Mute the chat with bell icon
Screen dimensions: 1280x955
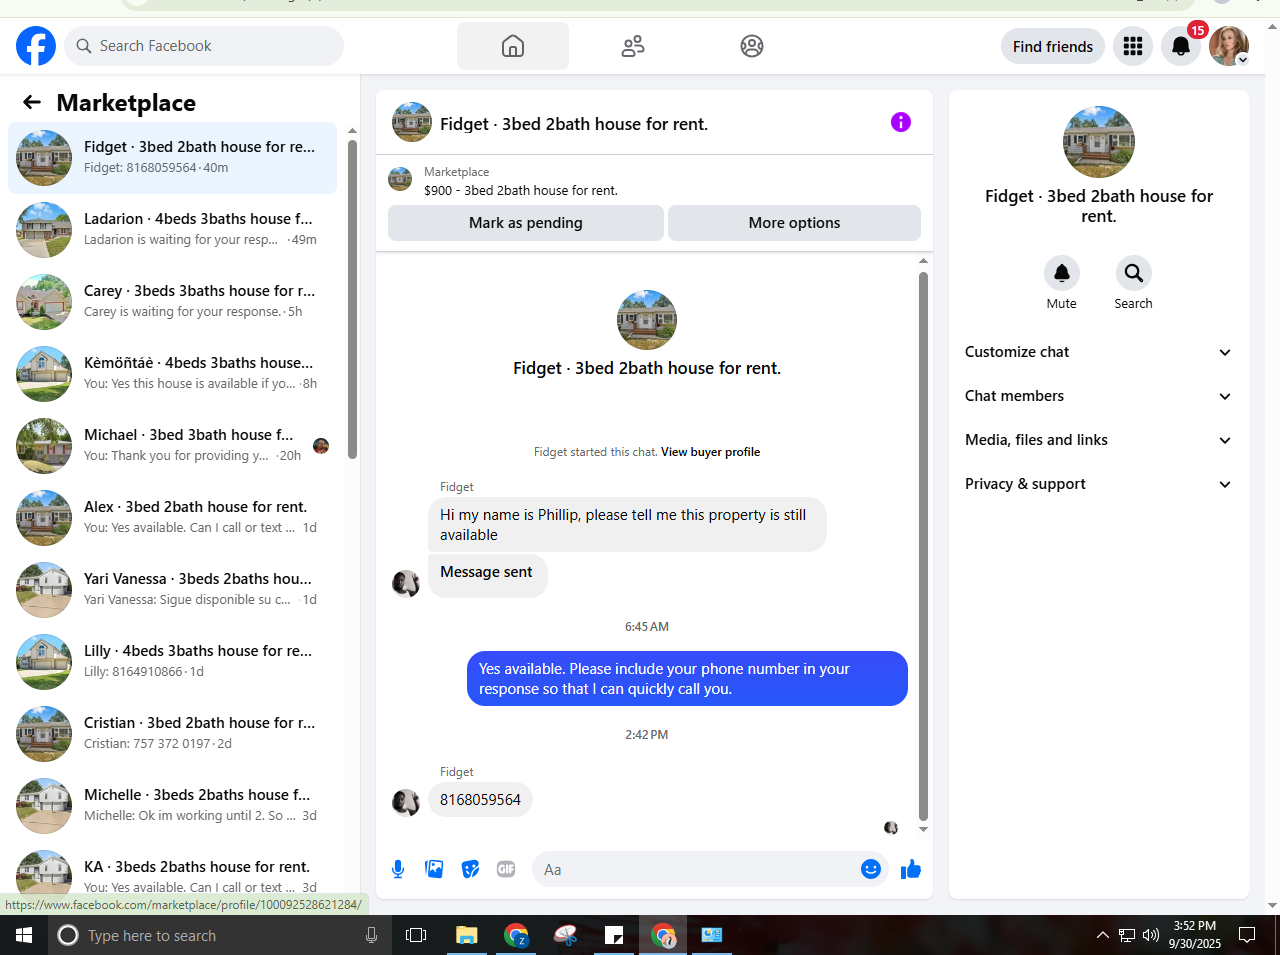point(1062,273)
